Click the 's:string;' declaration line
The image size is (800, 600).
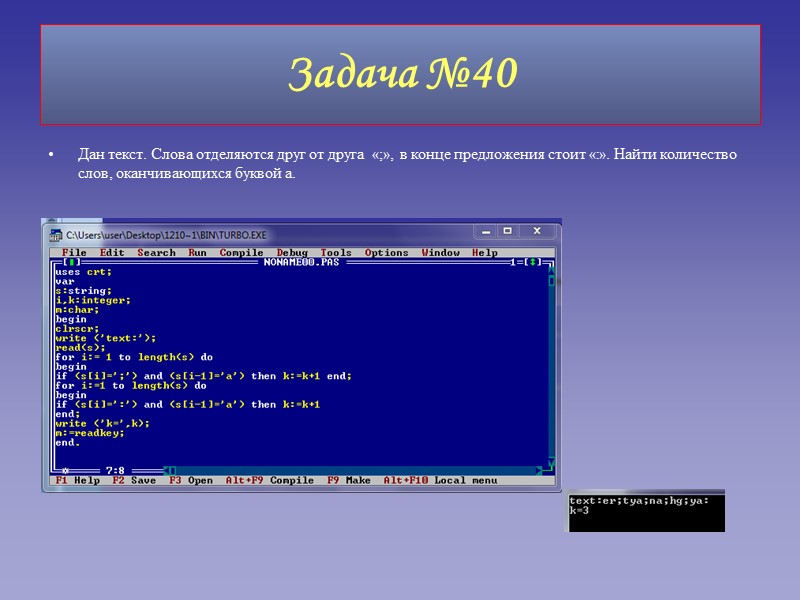point(83,291)
